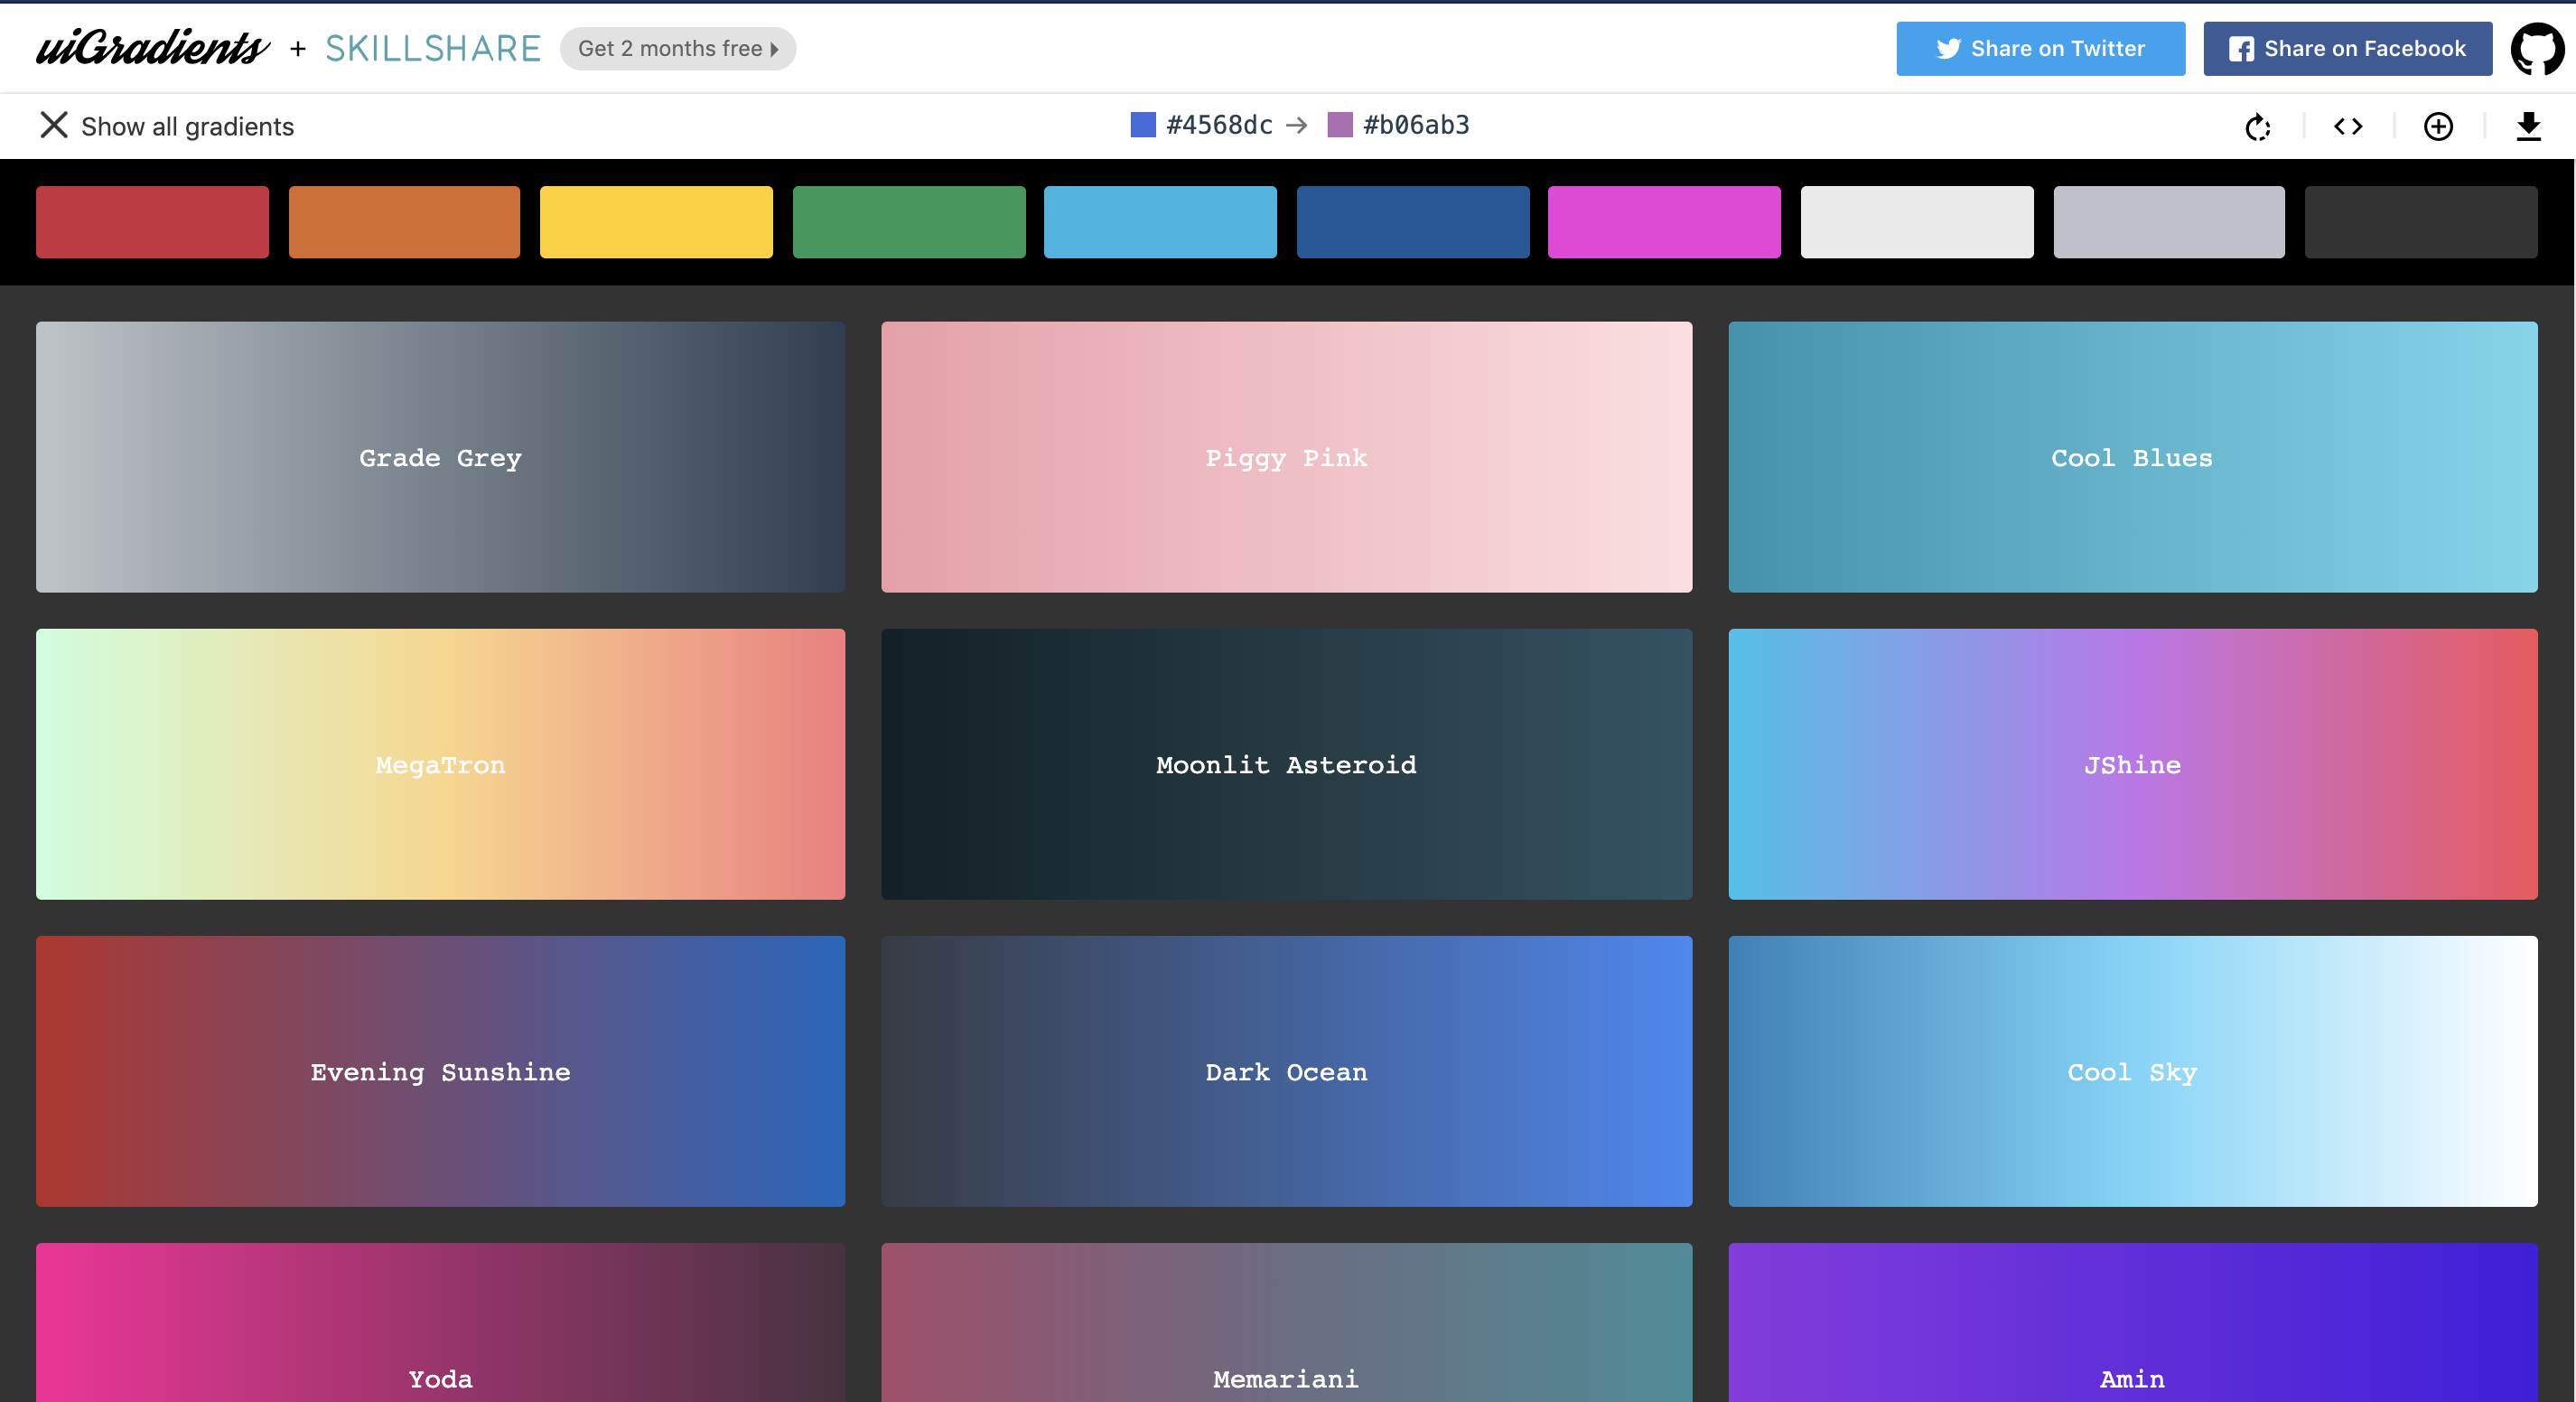Screen dimensions: 2576x1402
Task: Click the #4568dc start color square
Action: 1142,125
